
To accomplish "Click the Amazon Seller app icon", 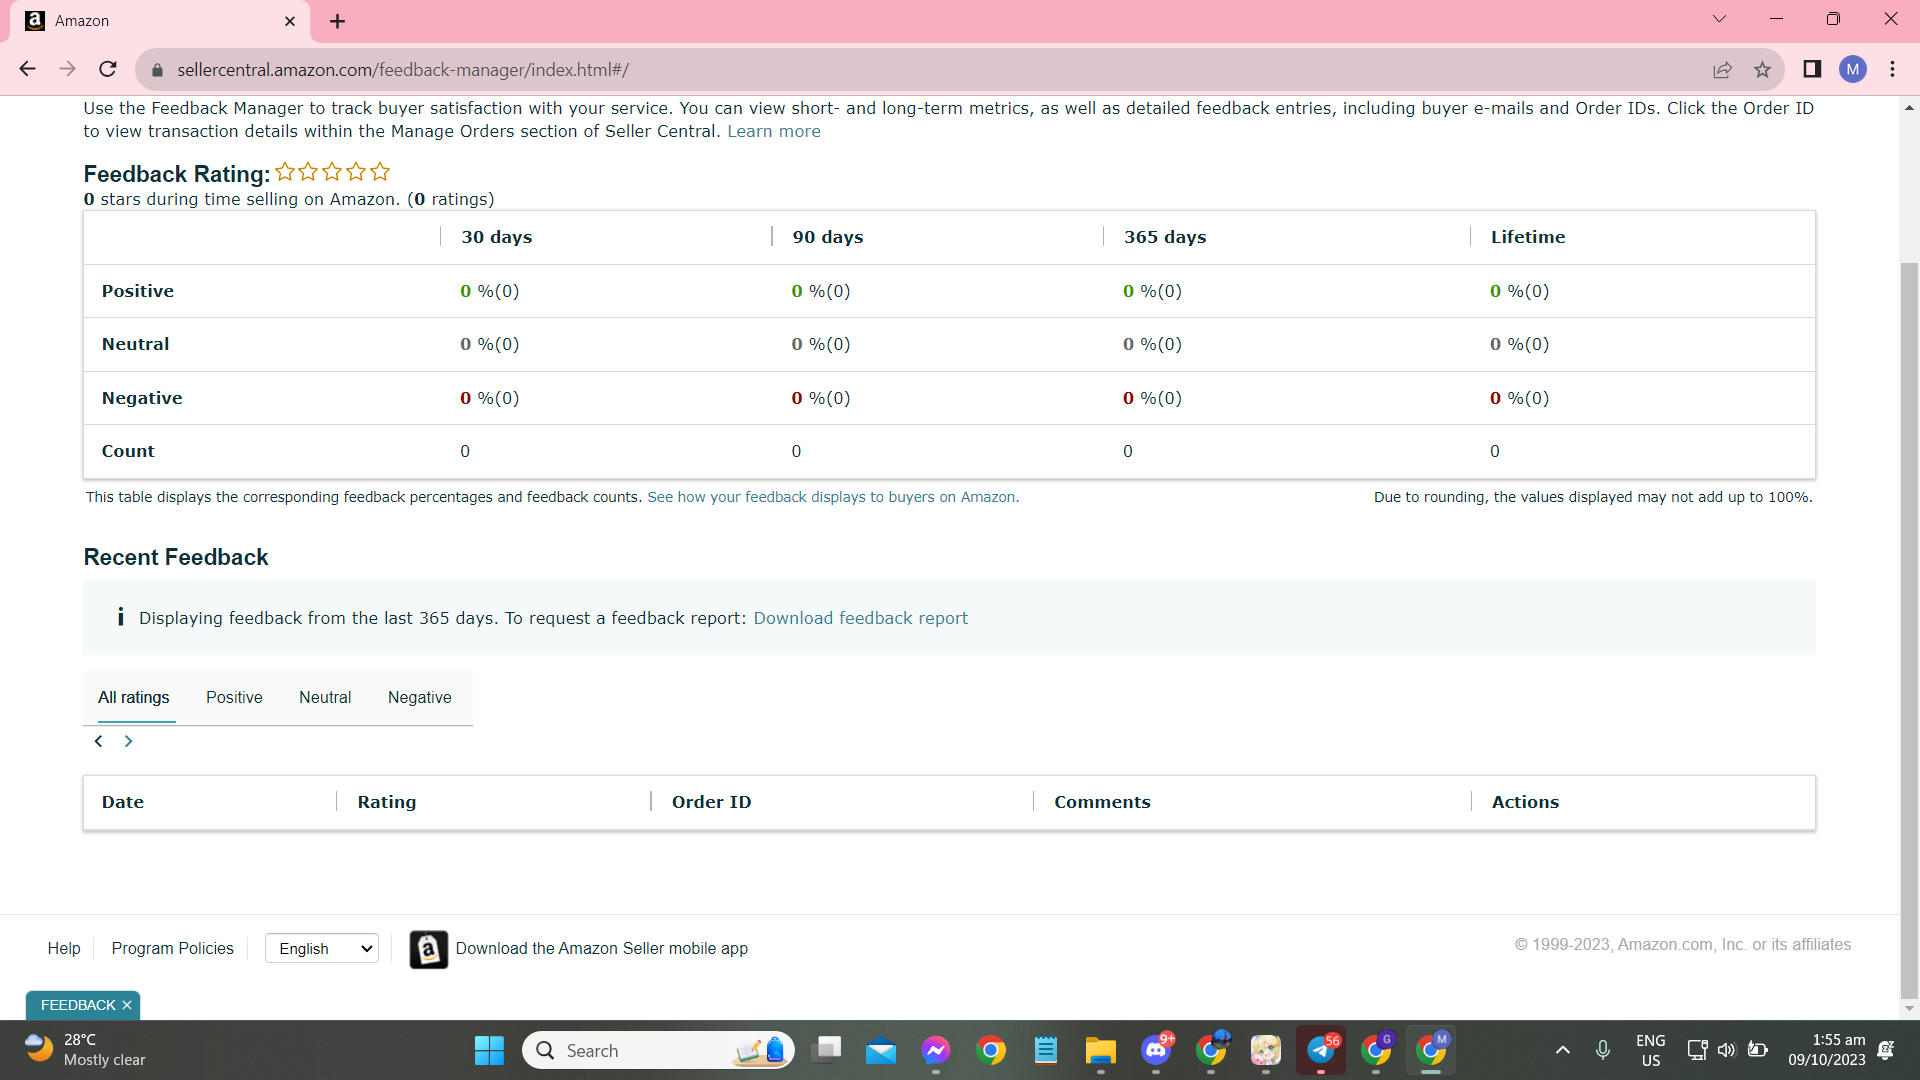I will click(x=429, y=949).
